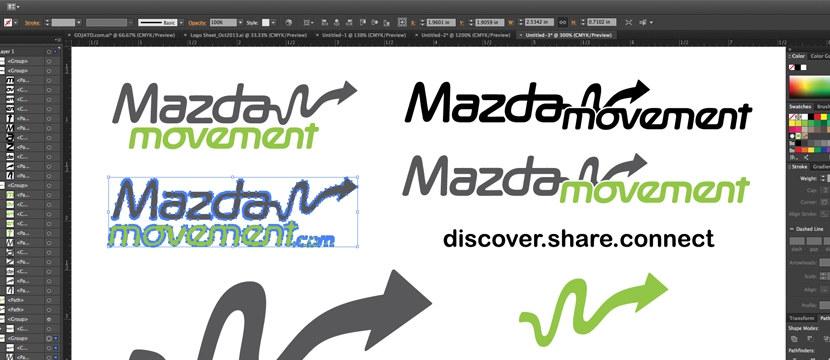Enable the Dashed Line checkbox
The height and width of the screenshot is (360, 830).
[792, 229]
